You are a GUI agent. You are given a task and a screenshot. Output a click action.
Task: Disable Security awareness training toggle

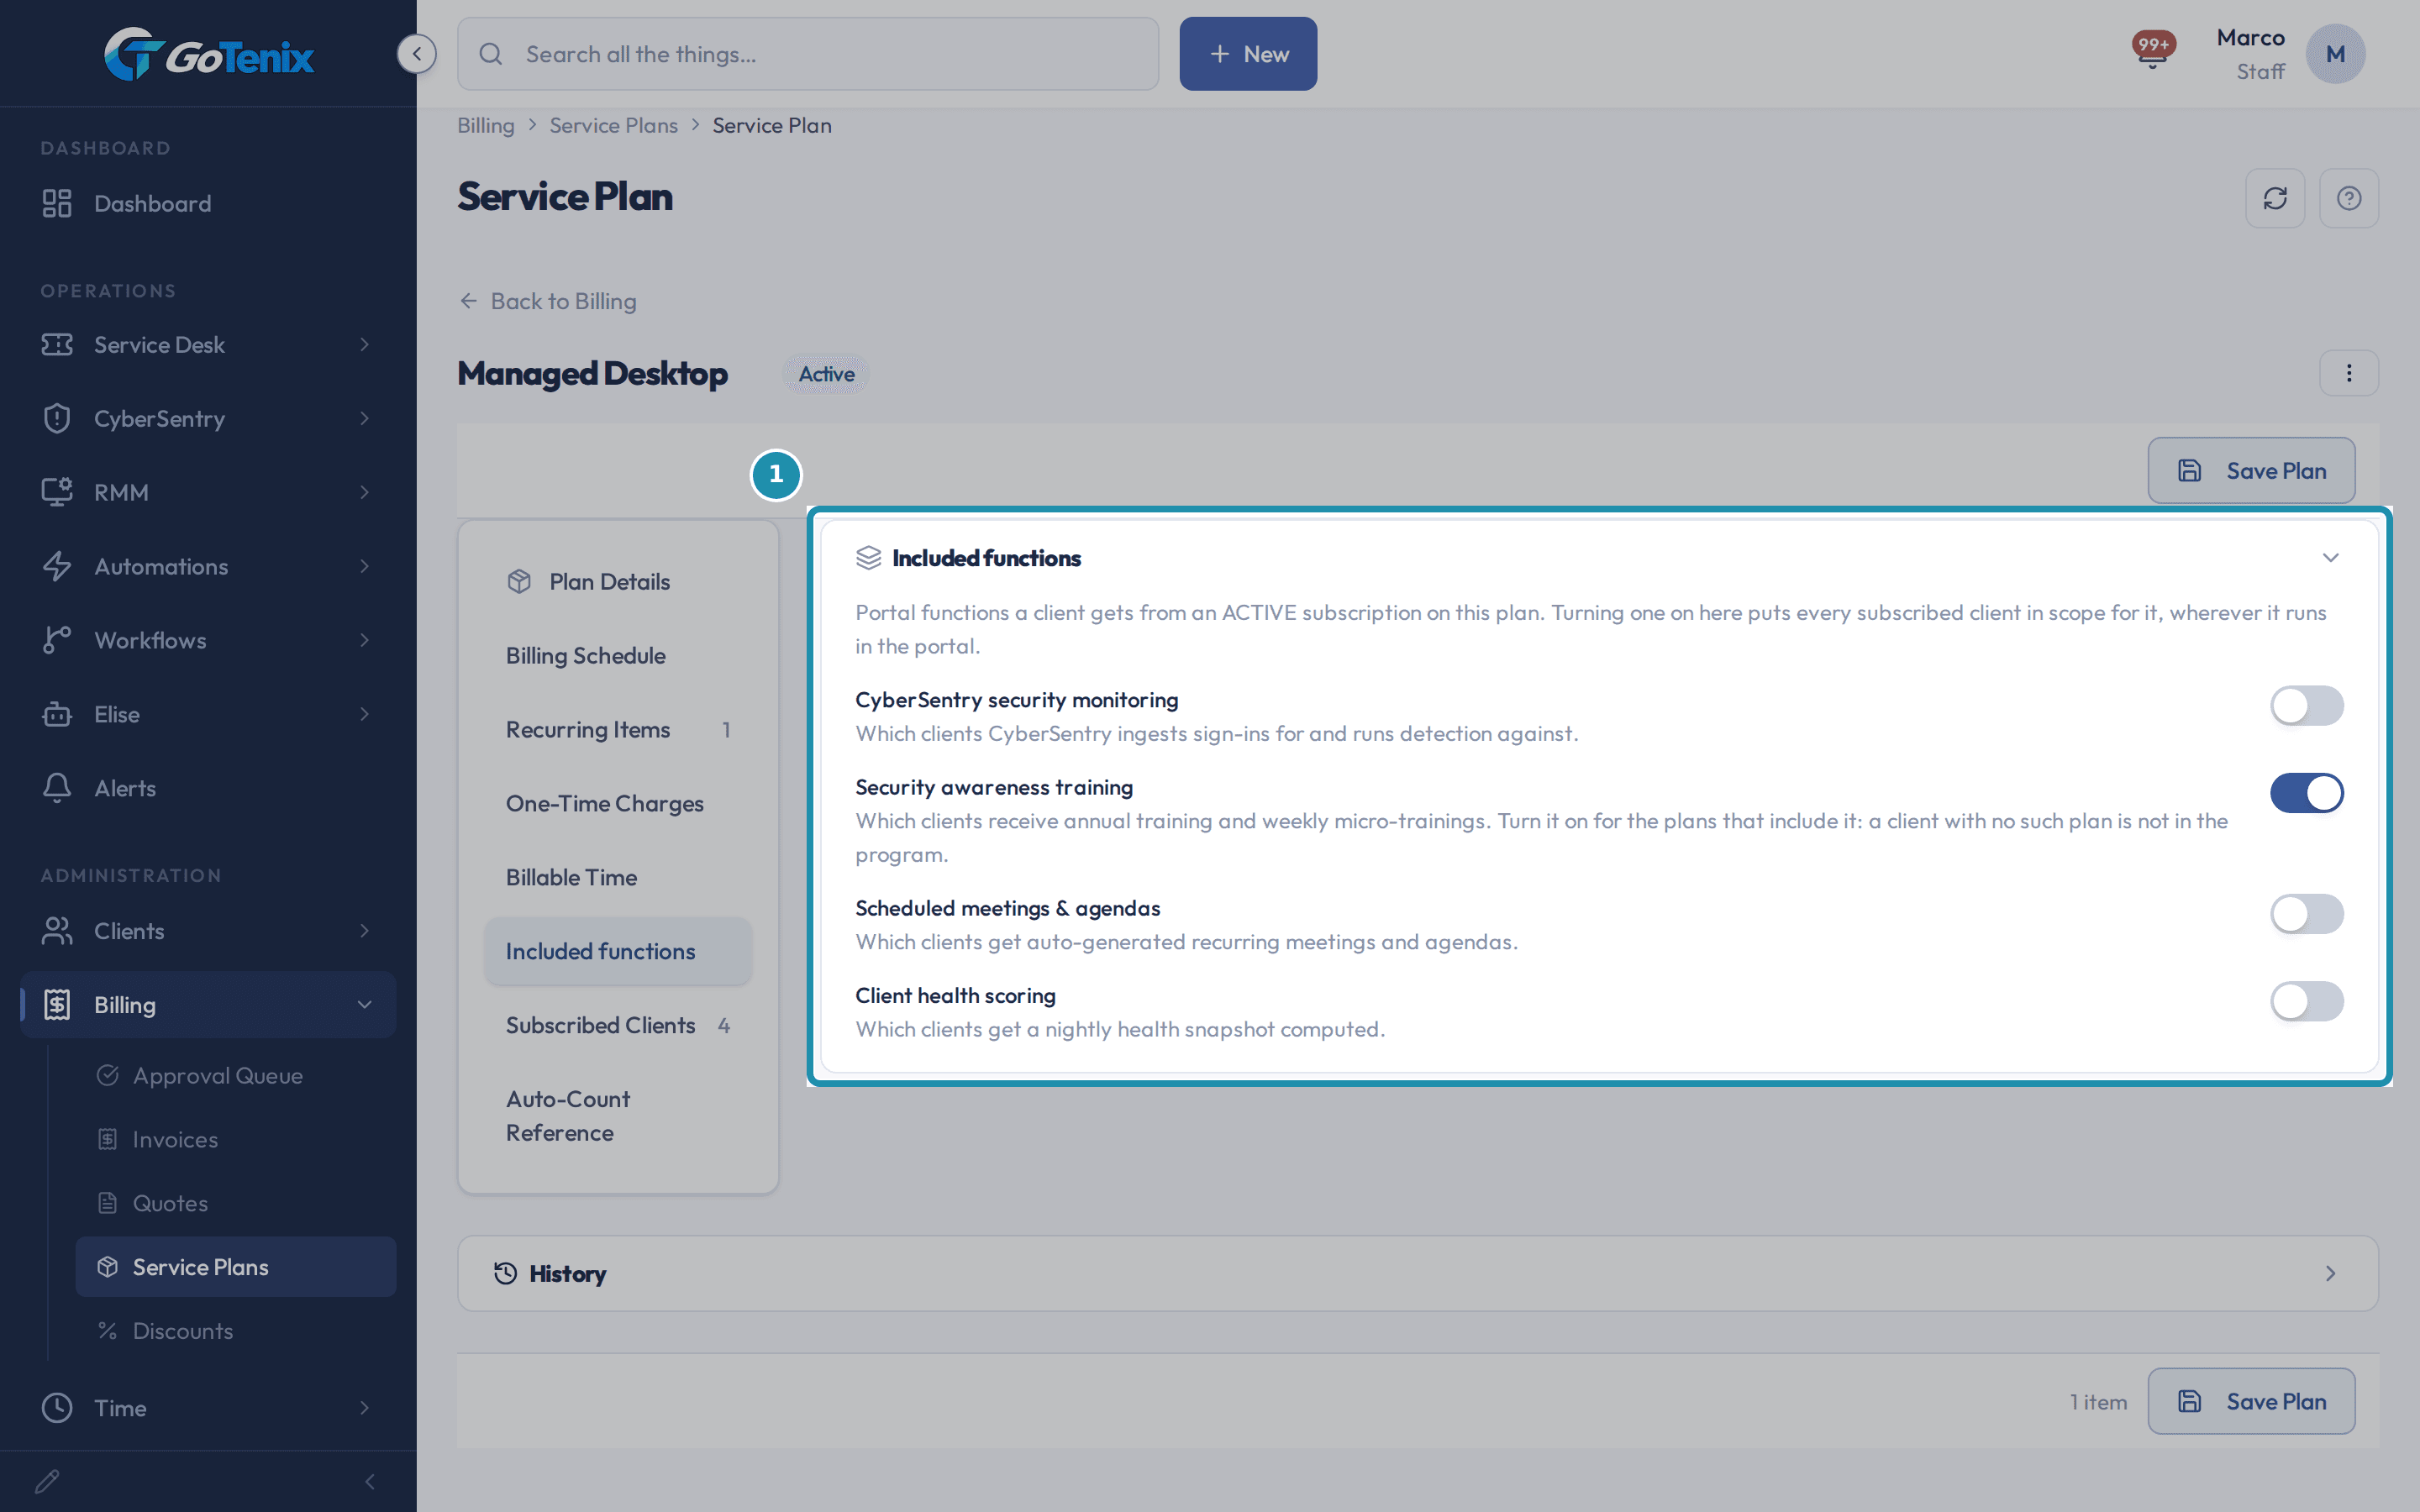pyautogui.click(x=2306, y=793)
